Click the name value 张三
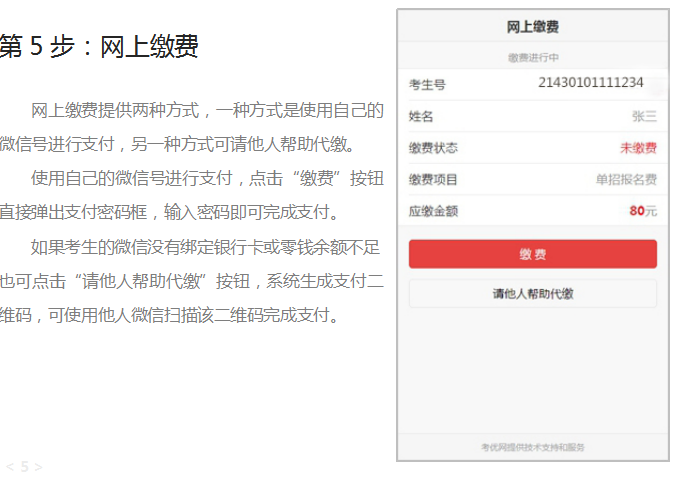 point(644,116)
